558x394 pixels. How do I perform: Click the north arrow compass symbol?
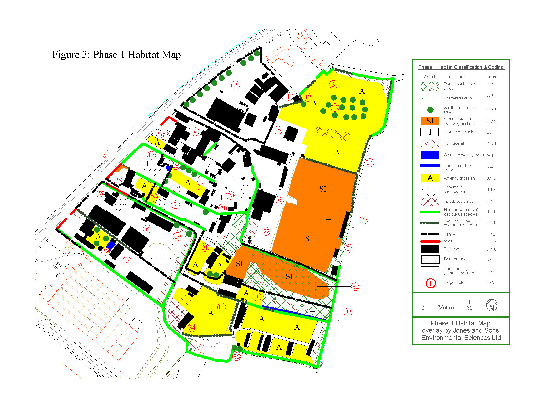pos(491,305)
